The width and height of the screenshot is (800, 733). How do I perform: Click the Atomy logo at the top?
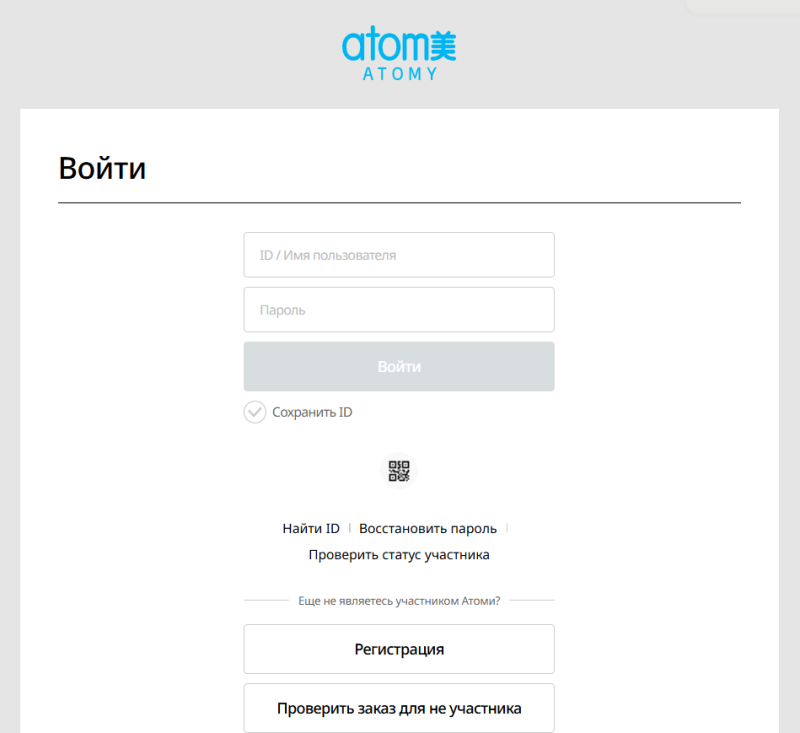point(399,53)
